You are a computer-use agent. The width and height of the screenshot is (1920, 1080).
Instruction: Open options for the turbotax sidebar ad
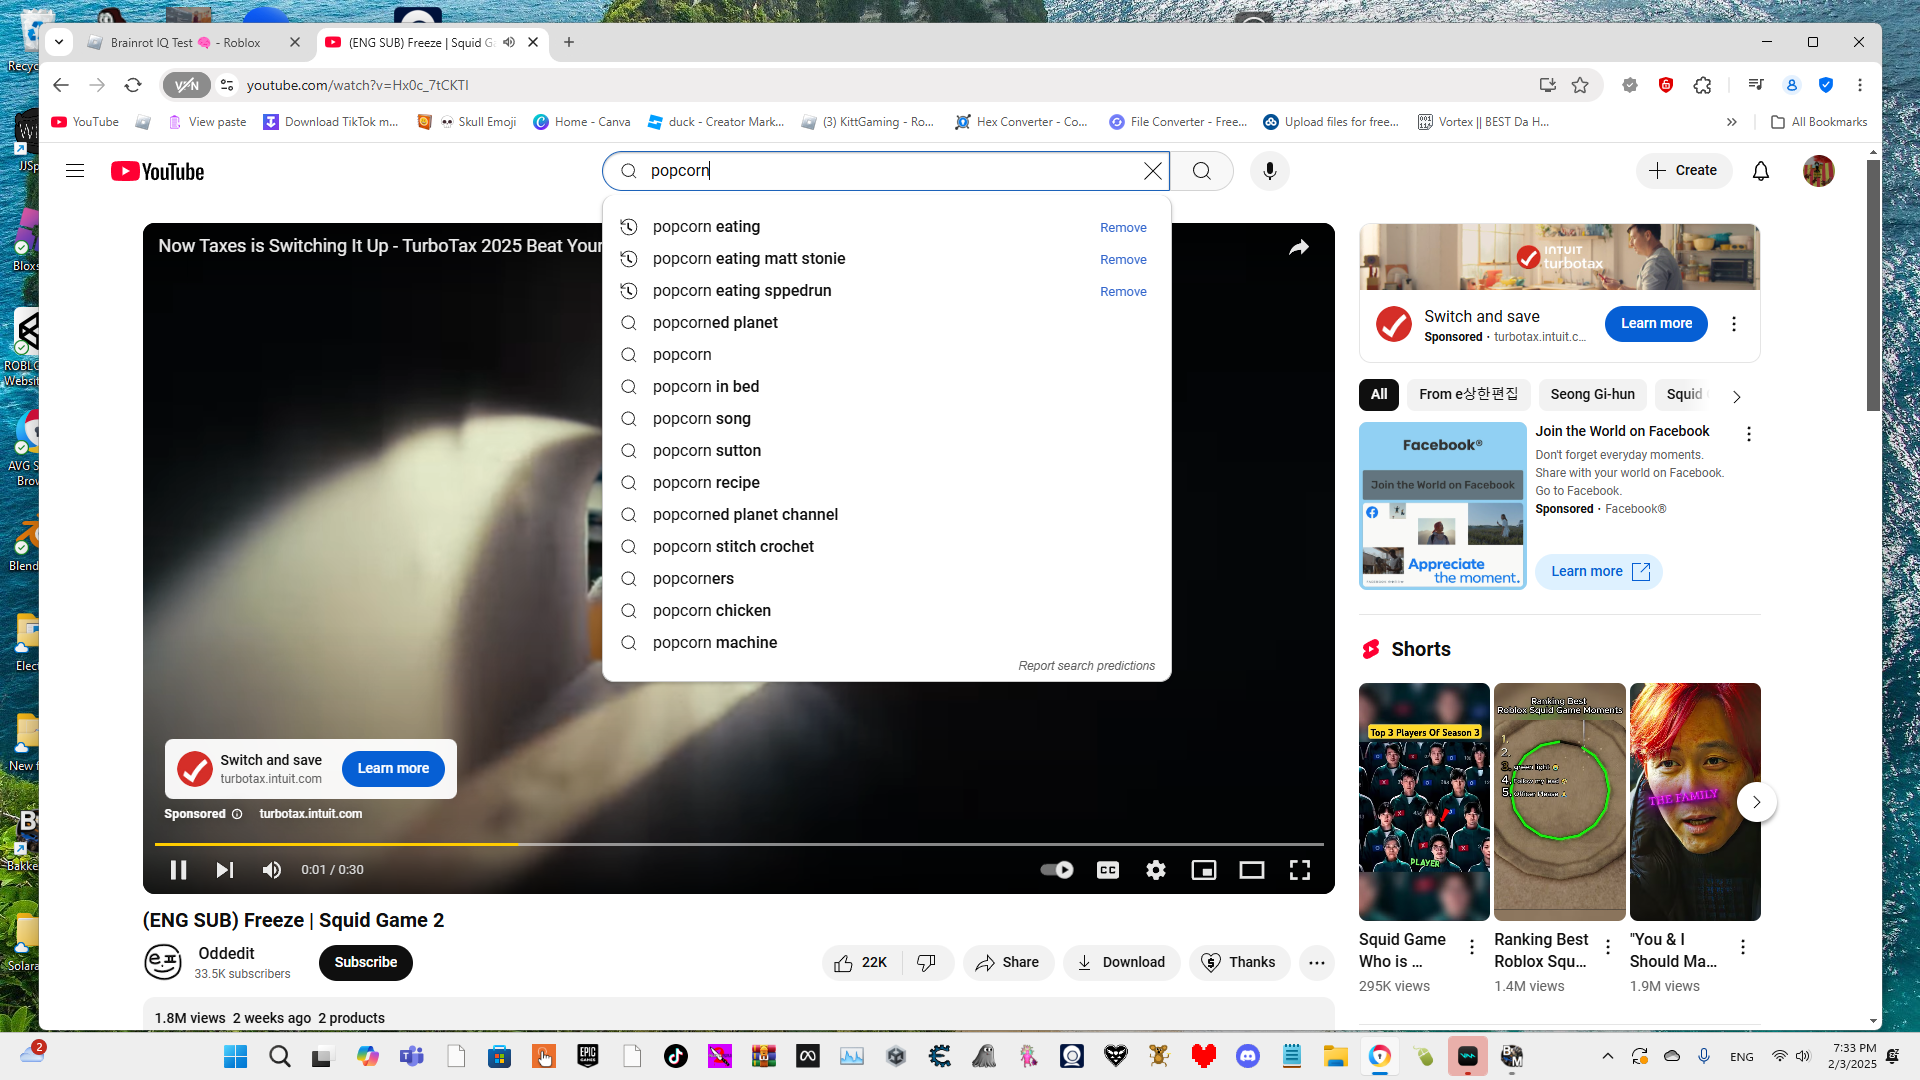(x=1734, y=324)
